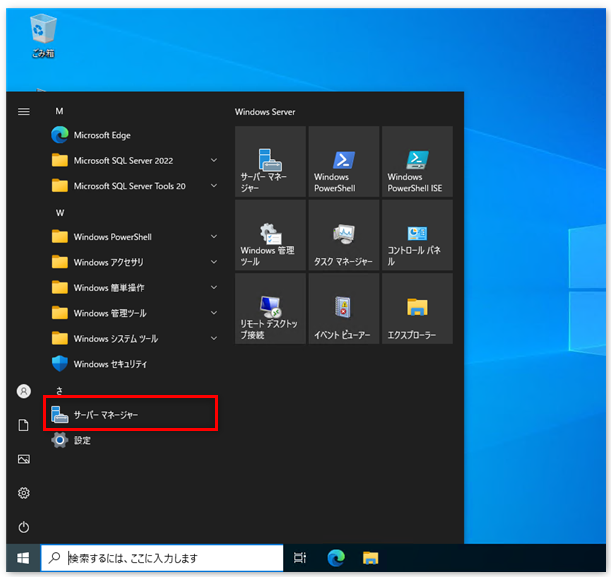Open Settings gear in Start sidebar
The image size is (611, 577).
click(24, 493)
